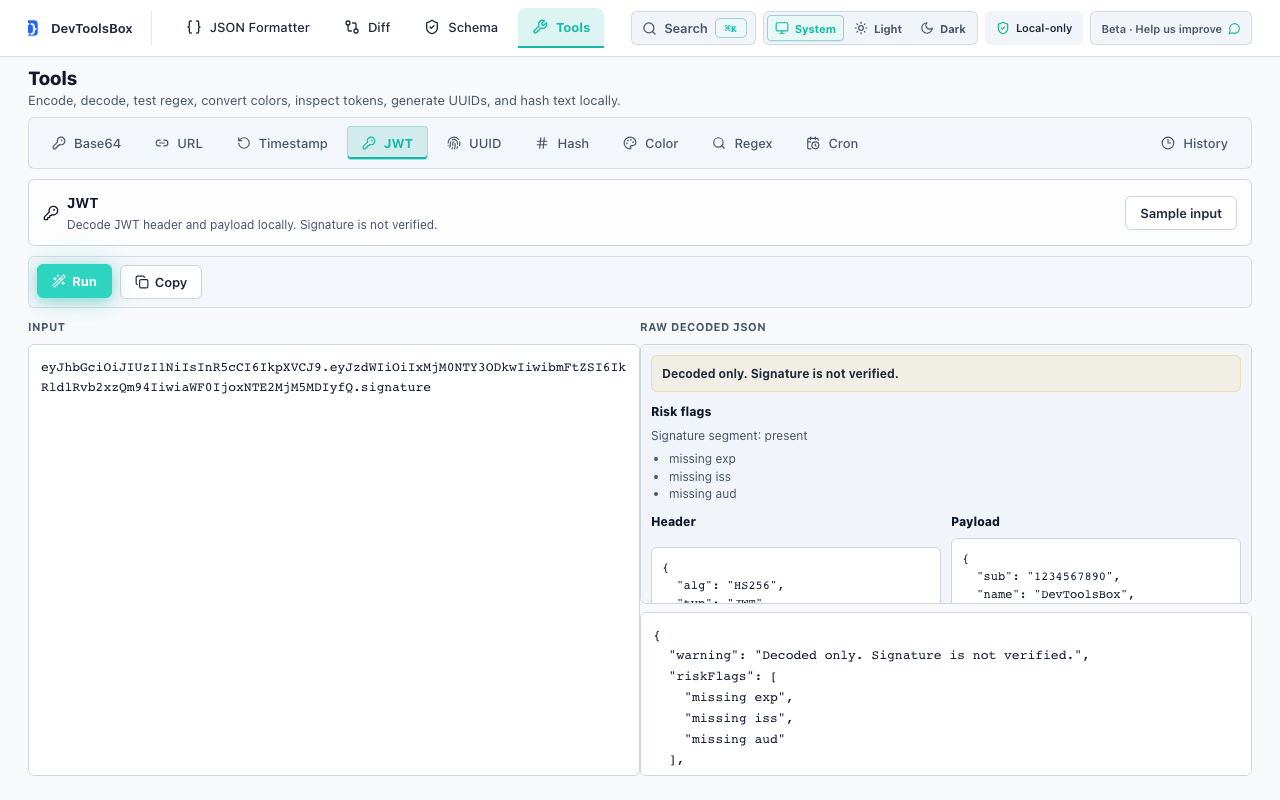
Task: Click the 'missing iss' bullet item
Action: pyautogui.click(x=700, y=477)
